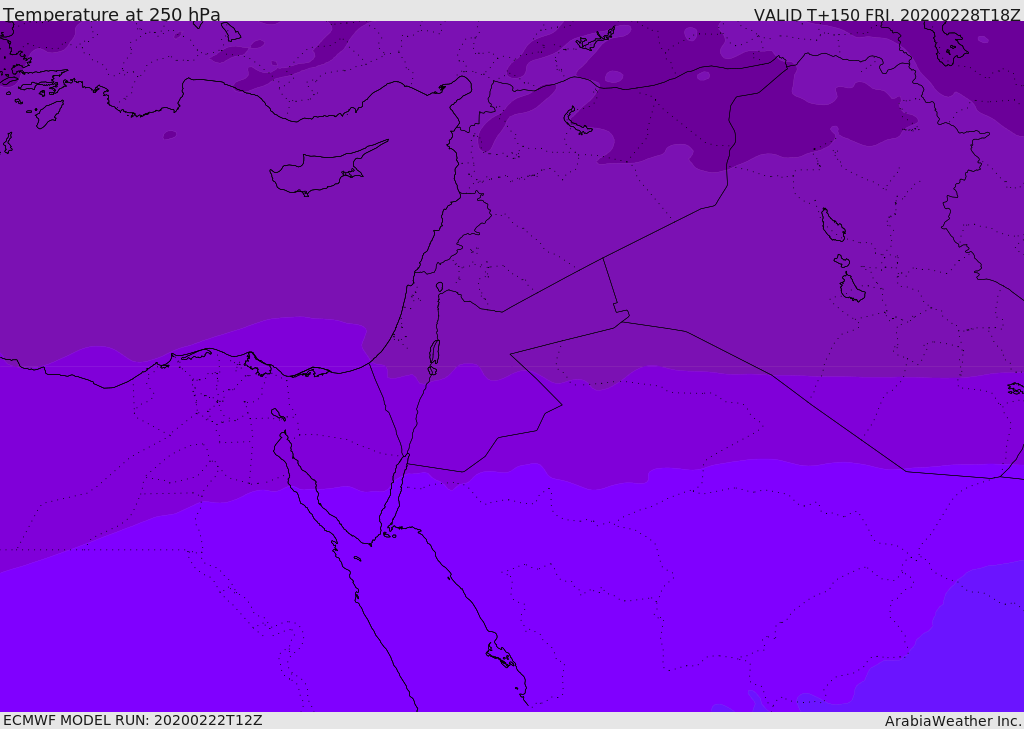Screen dimensions: 1024x729
Task: Click the 'ECMWF MODEL RUN: 20200222T12Z' footer text
Action: 133,720
